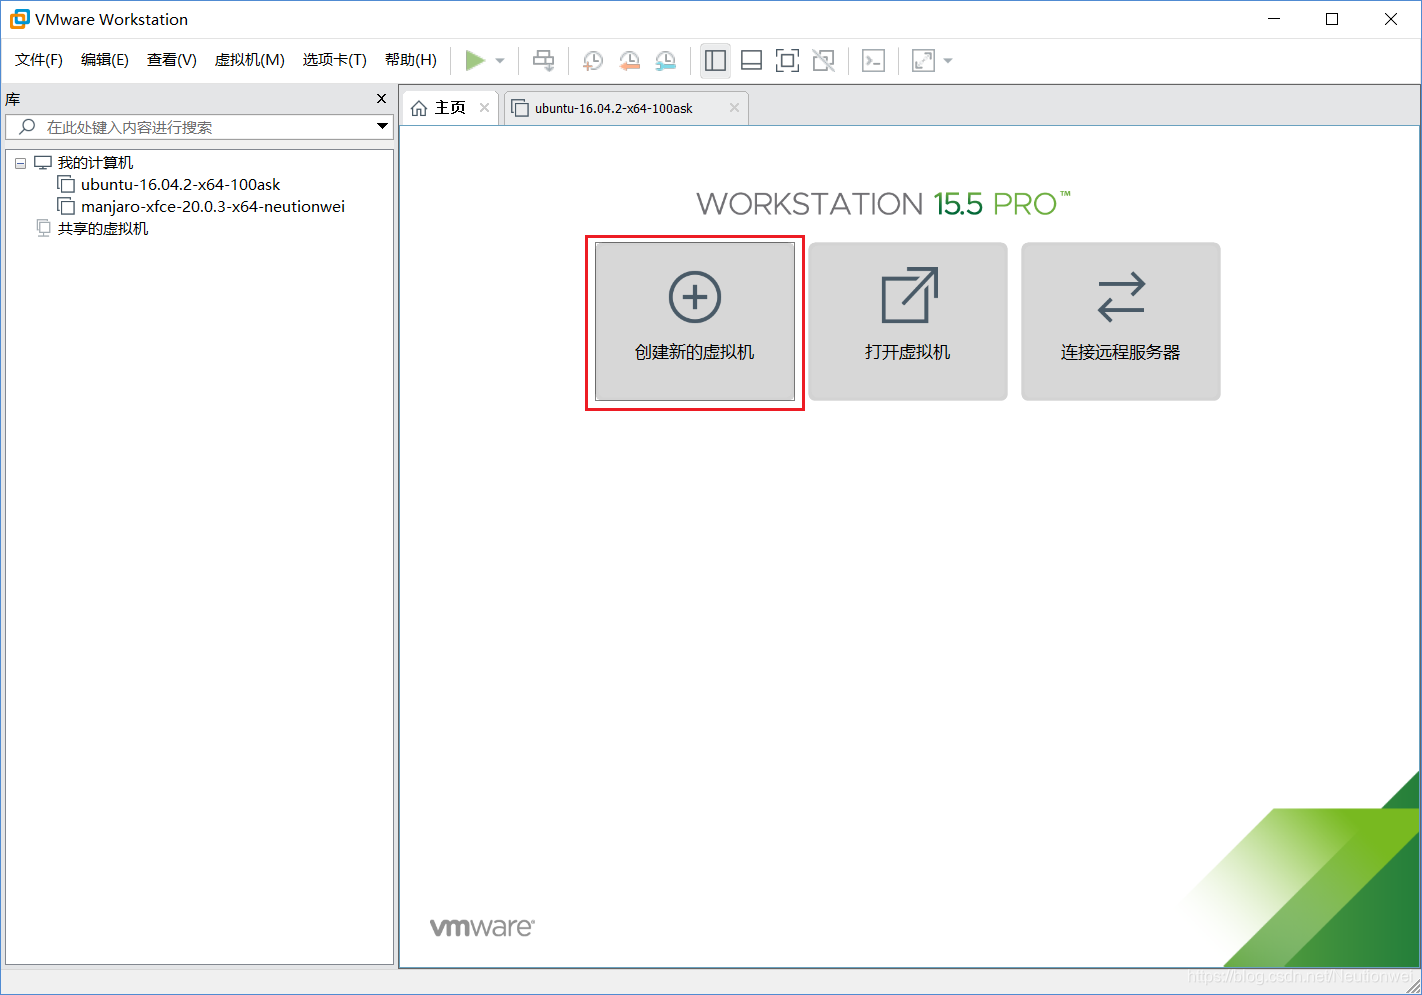
Task: Open the 帮助(H) menu
Action: point(411,60)
